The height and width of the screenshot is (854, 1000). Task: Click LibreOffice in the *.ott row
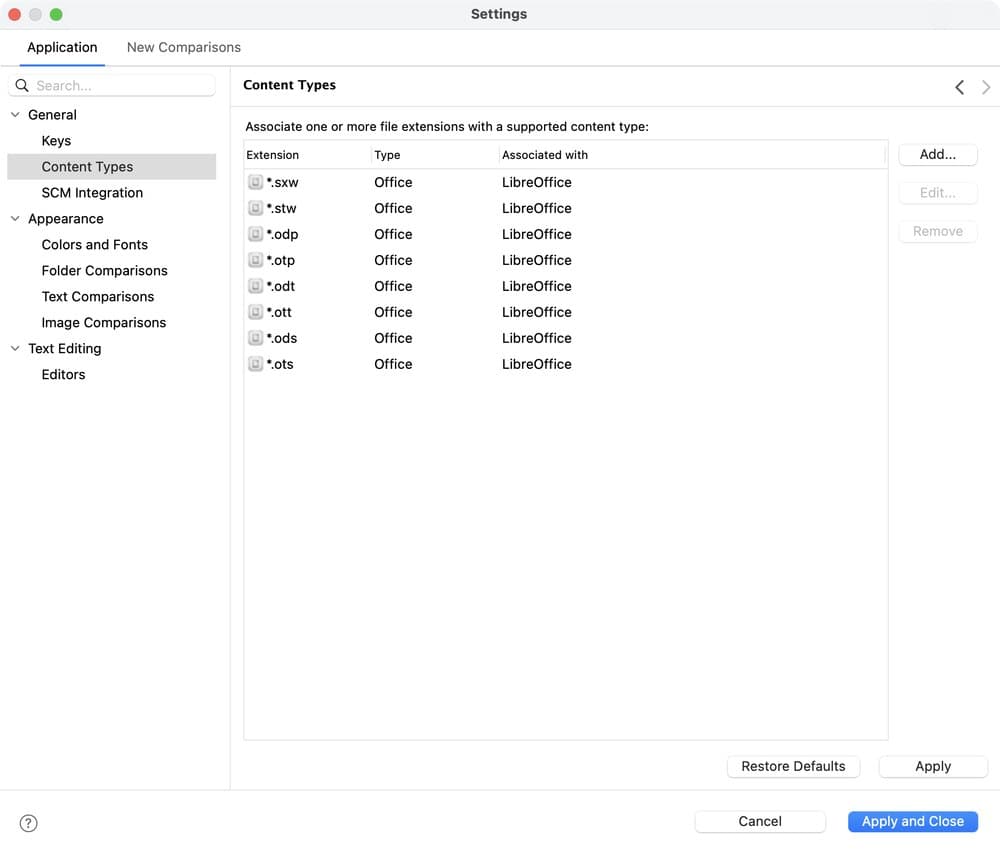536,313
